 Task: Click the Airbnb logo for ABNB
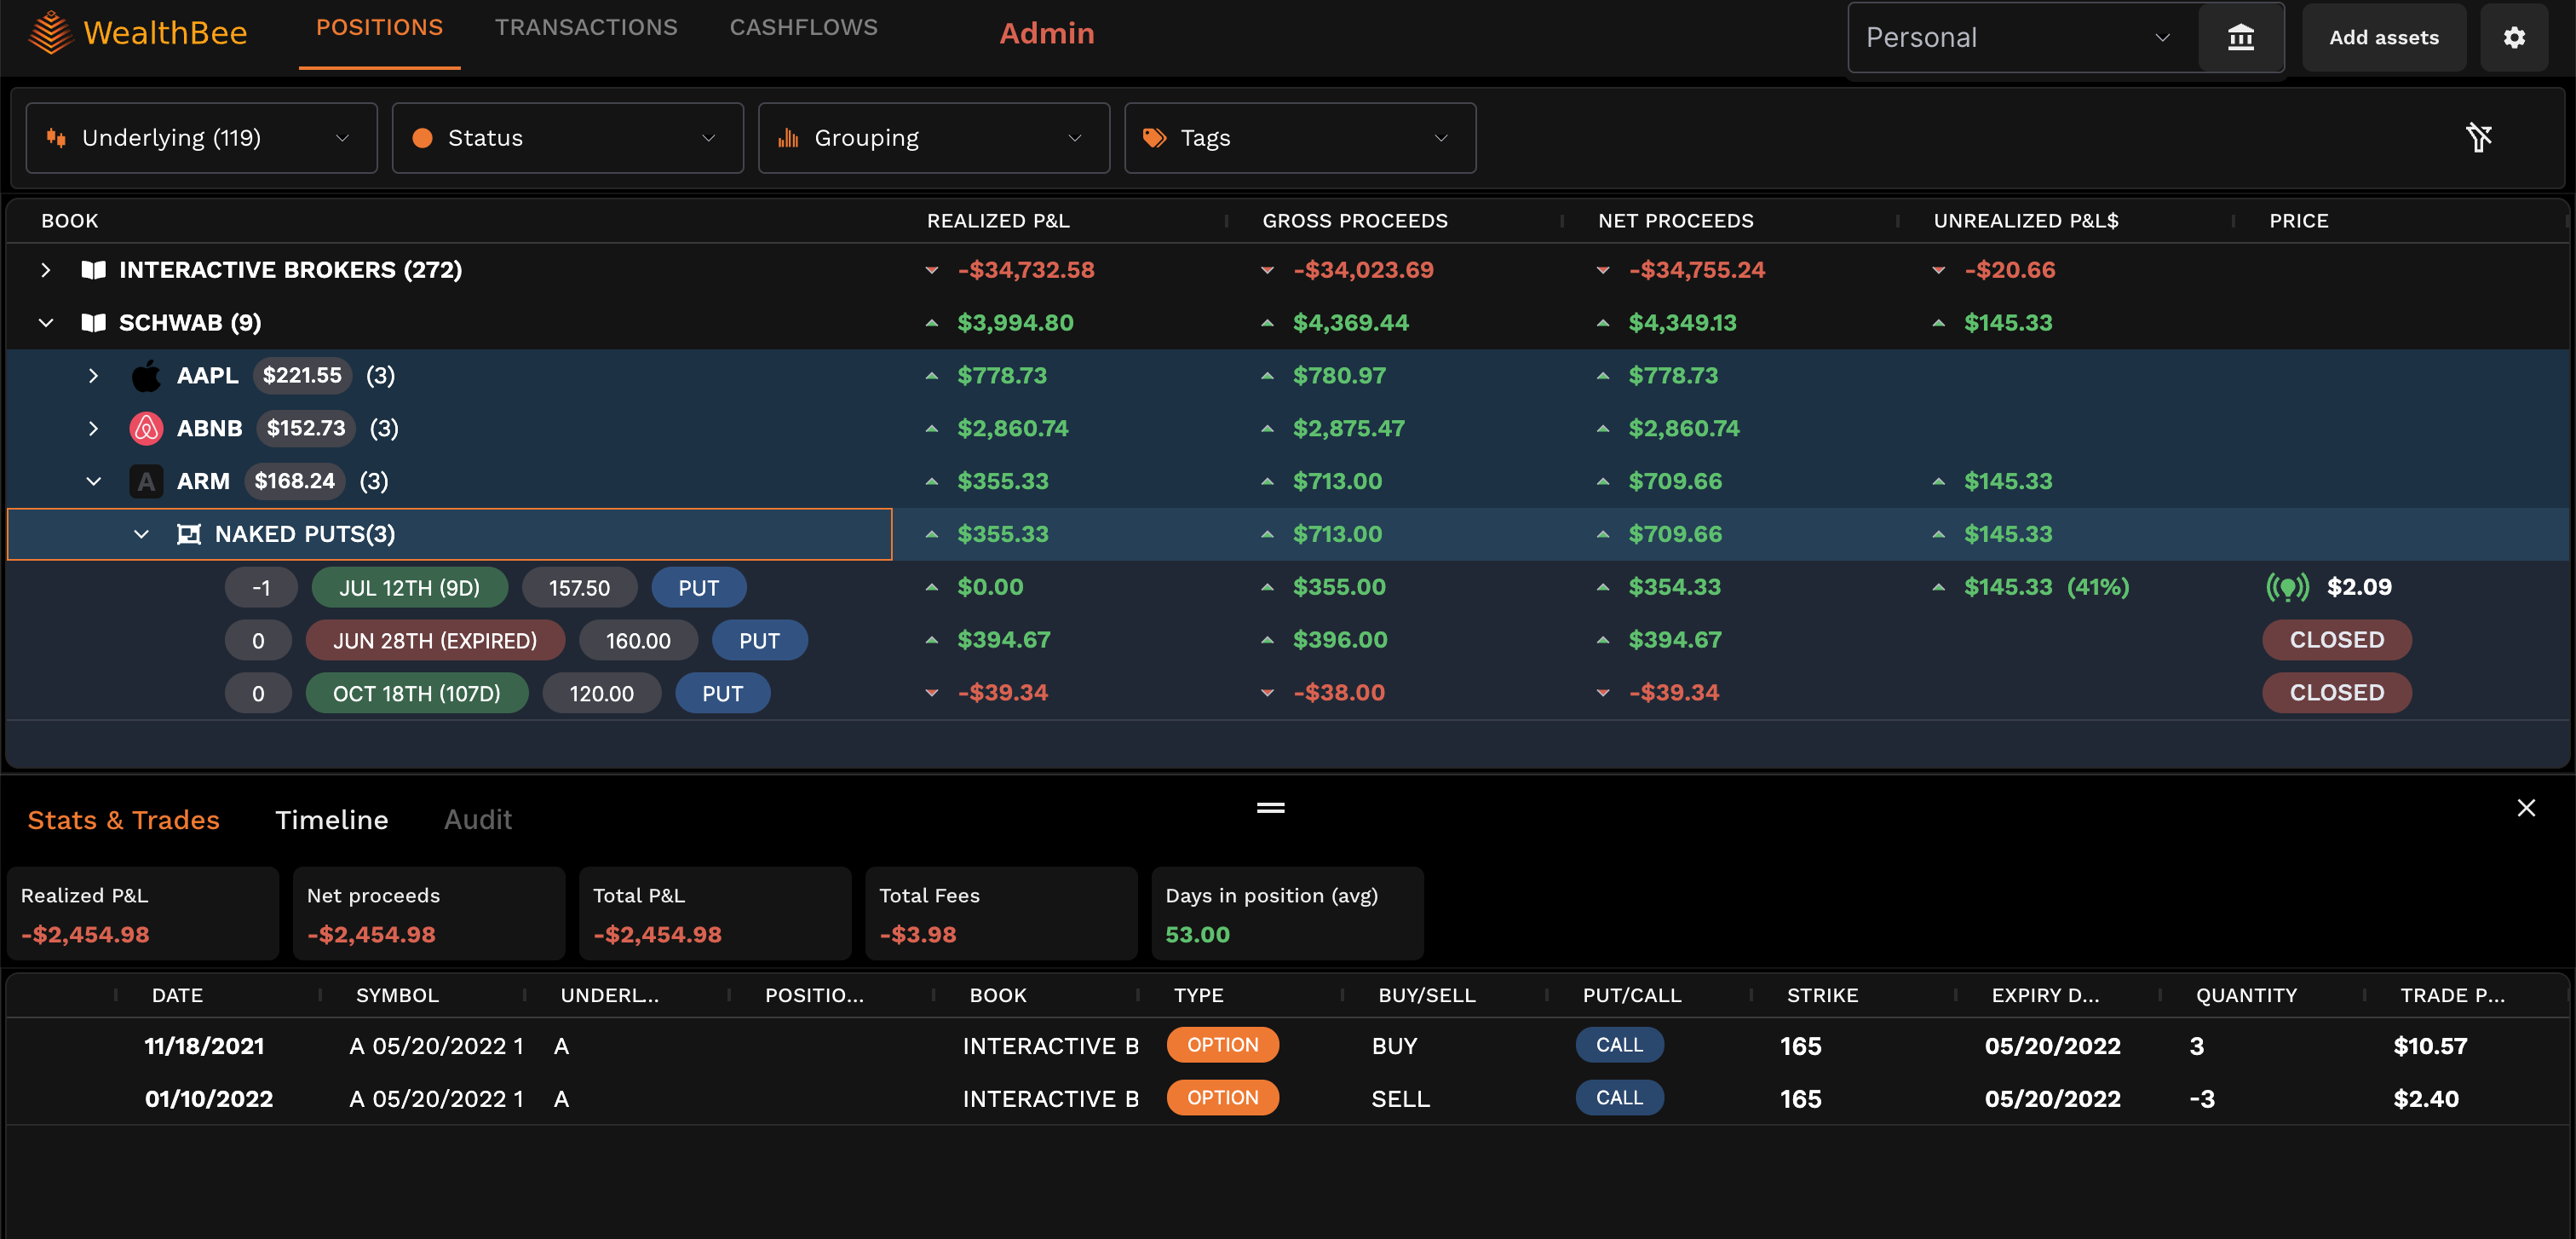(x=146, y=429)
